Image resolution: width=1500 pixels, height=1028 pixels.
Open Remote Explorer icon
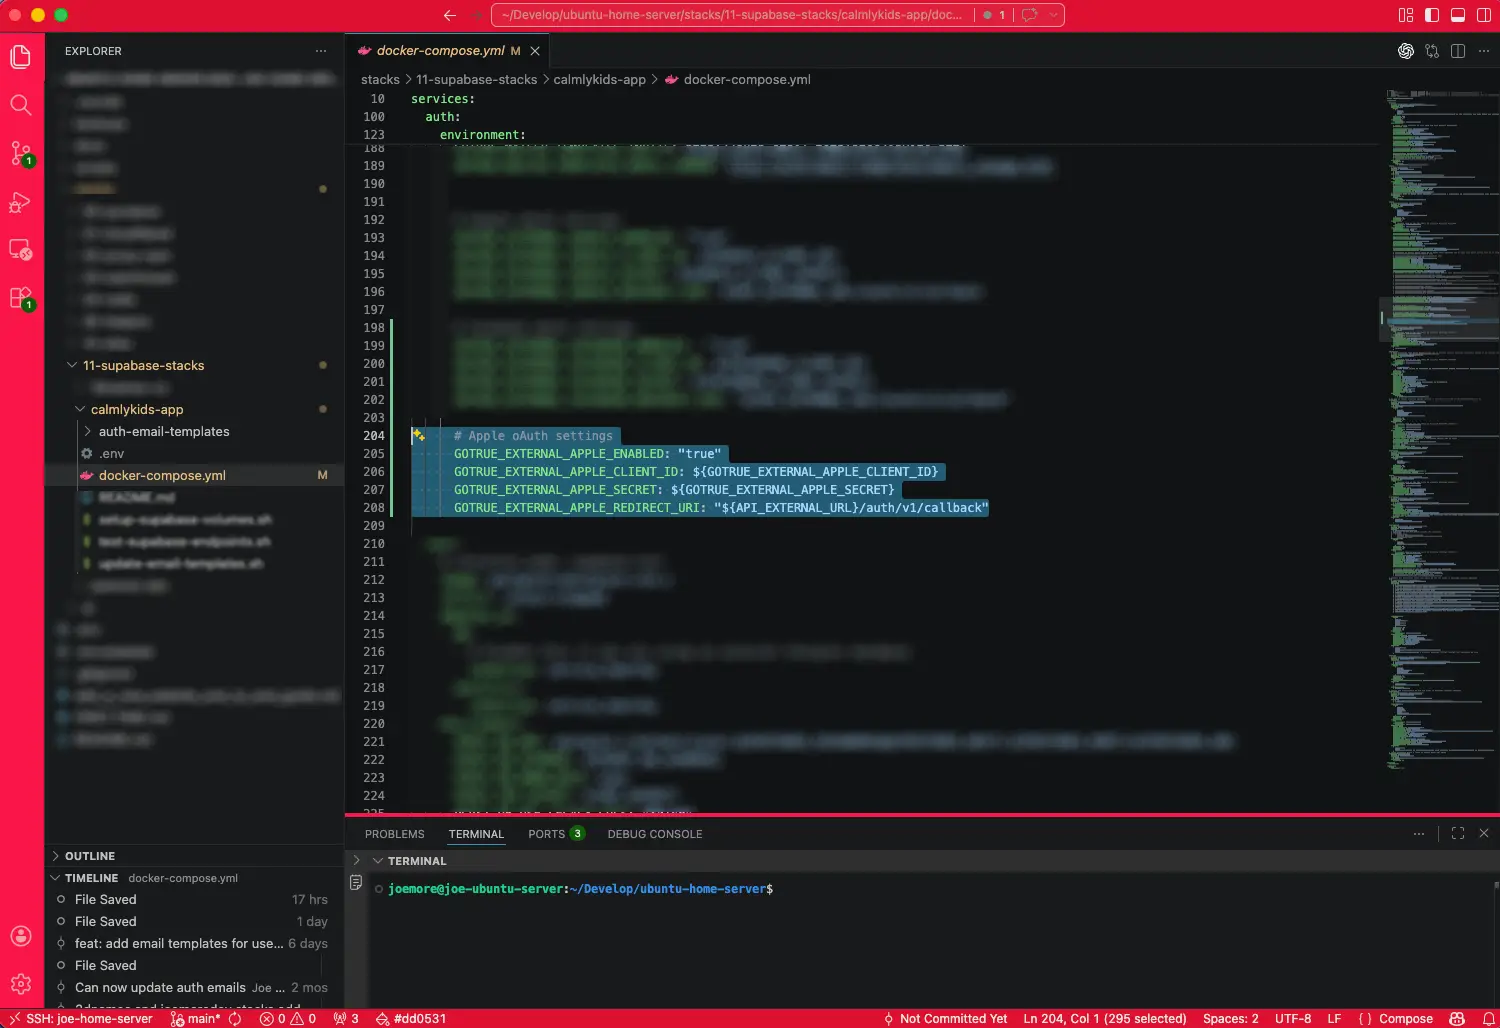(21, 250)
